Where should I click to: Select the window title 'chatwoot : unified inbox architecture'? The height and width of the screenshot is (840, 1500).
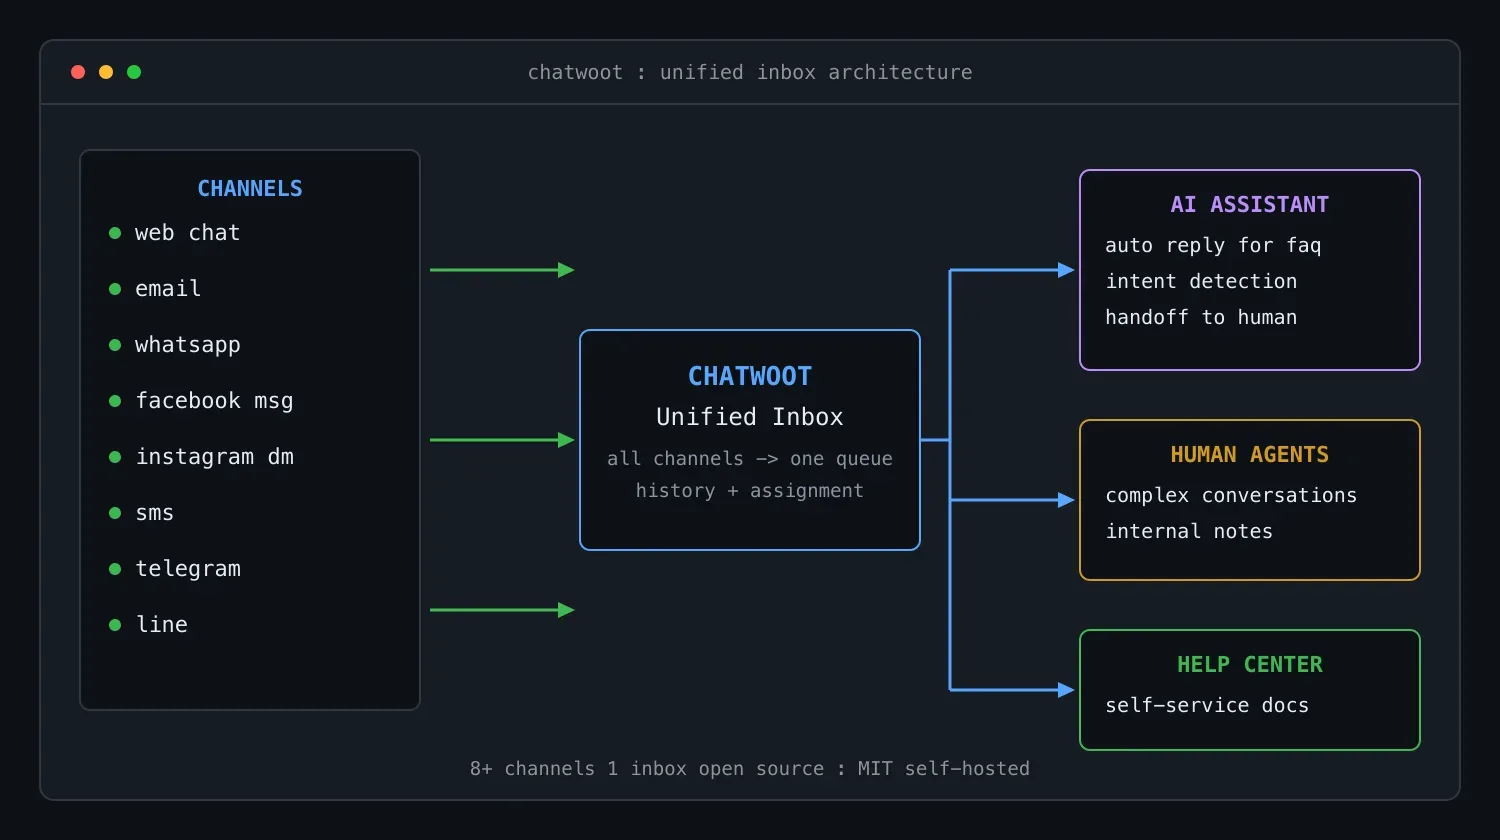click(x=750, y=72)
